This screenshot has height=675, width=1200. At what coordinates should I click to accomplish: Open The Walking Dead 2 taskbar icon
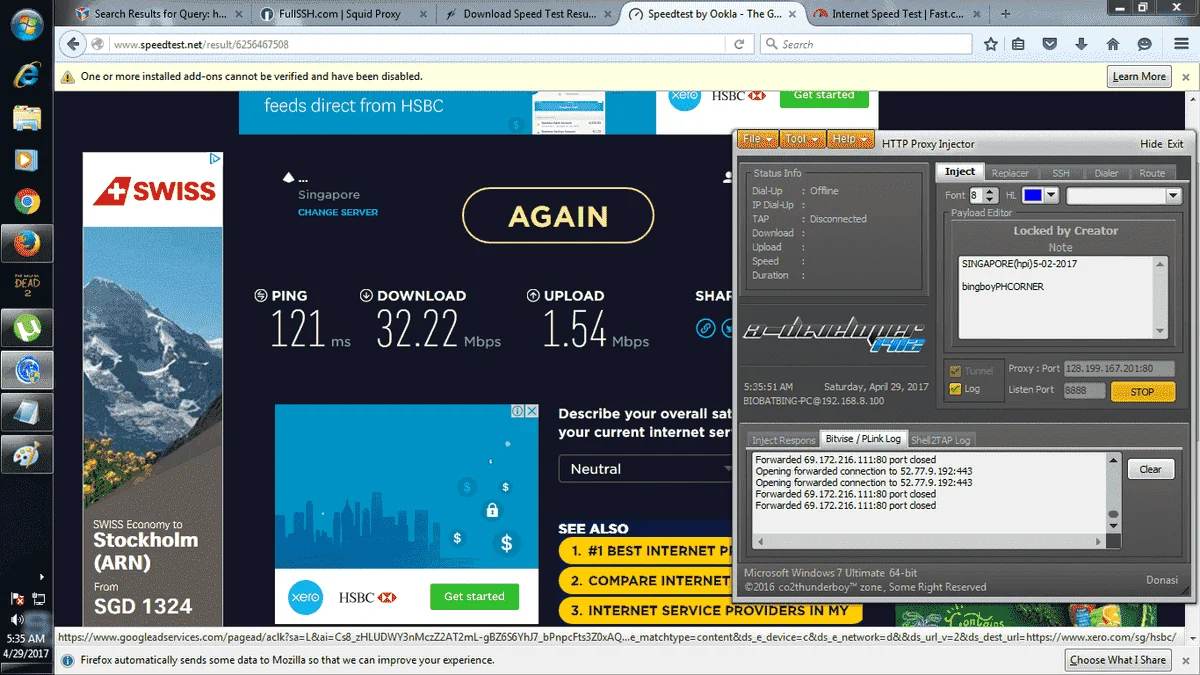pyautogui.click(x=26, y=285)
